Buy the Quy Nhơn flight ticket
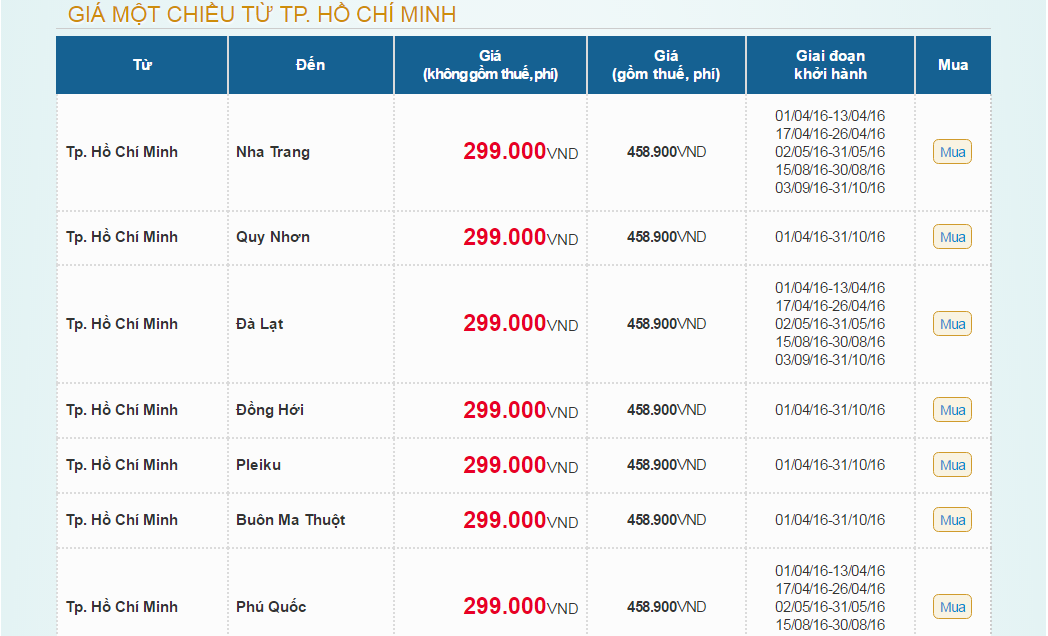Viewport: 1048px width, 636px height. click(952, 237)
